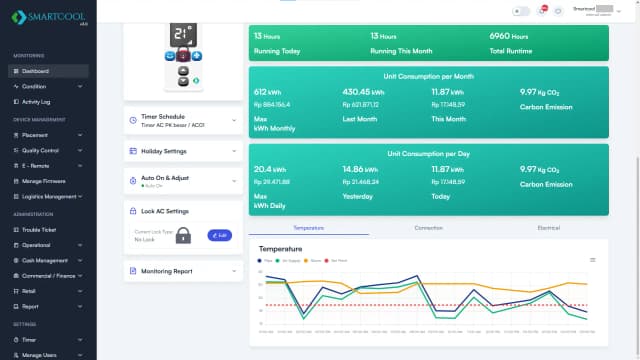Click the Retail cart icon

(16, 291)
